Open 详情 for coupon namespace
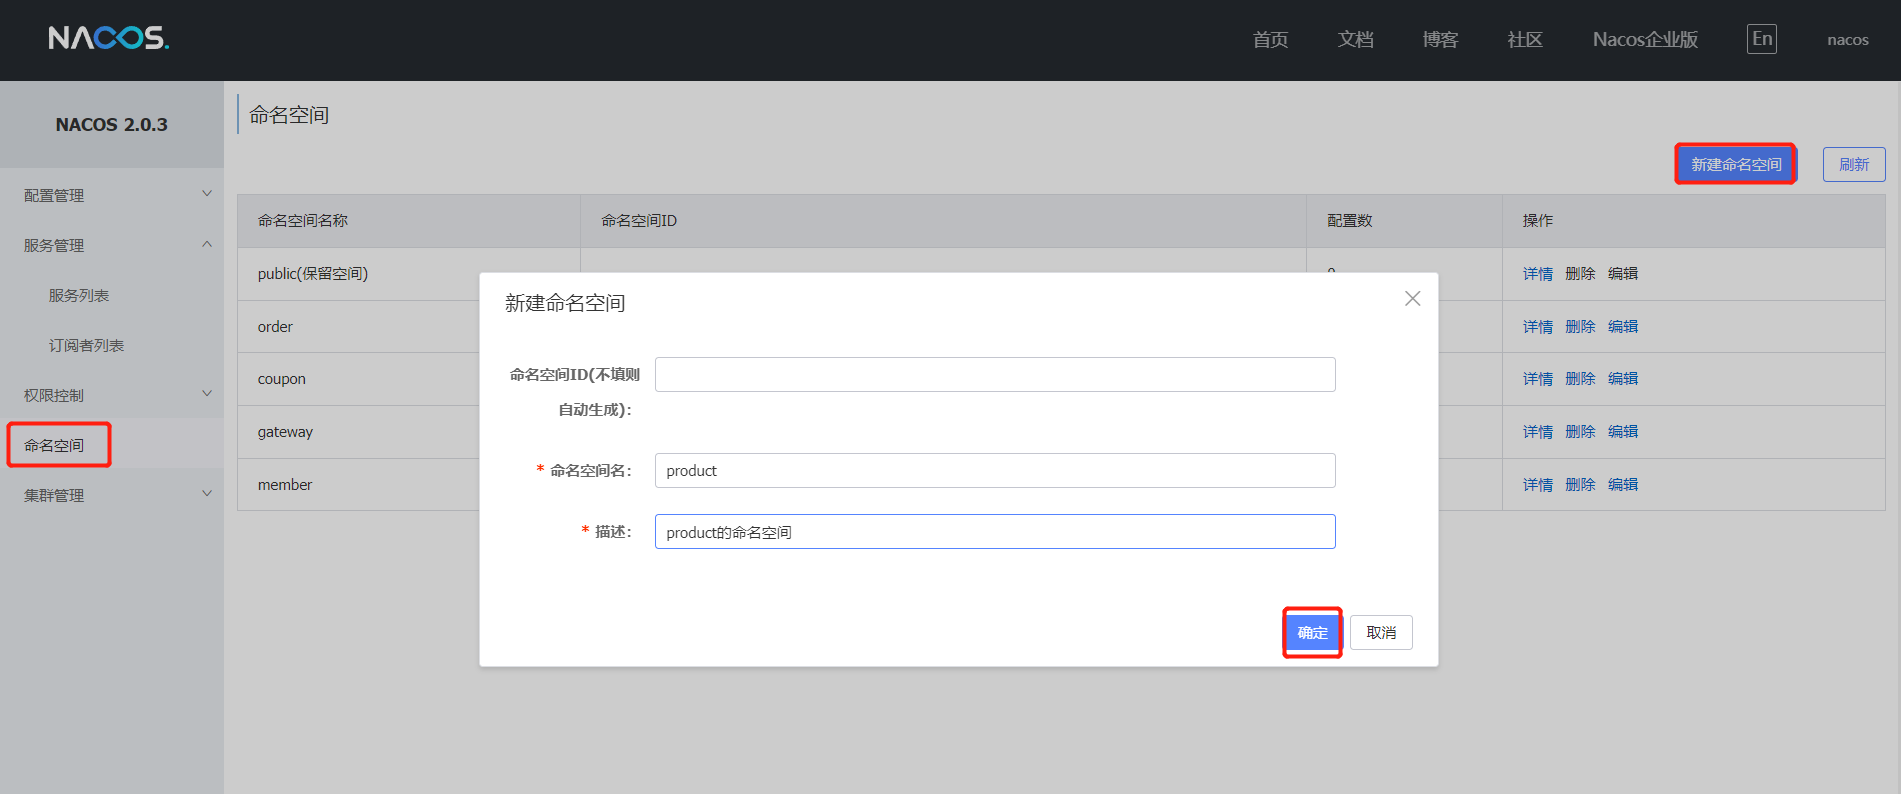Image resolution: width=1901 pixels, height=794 pixels. 1538,378
